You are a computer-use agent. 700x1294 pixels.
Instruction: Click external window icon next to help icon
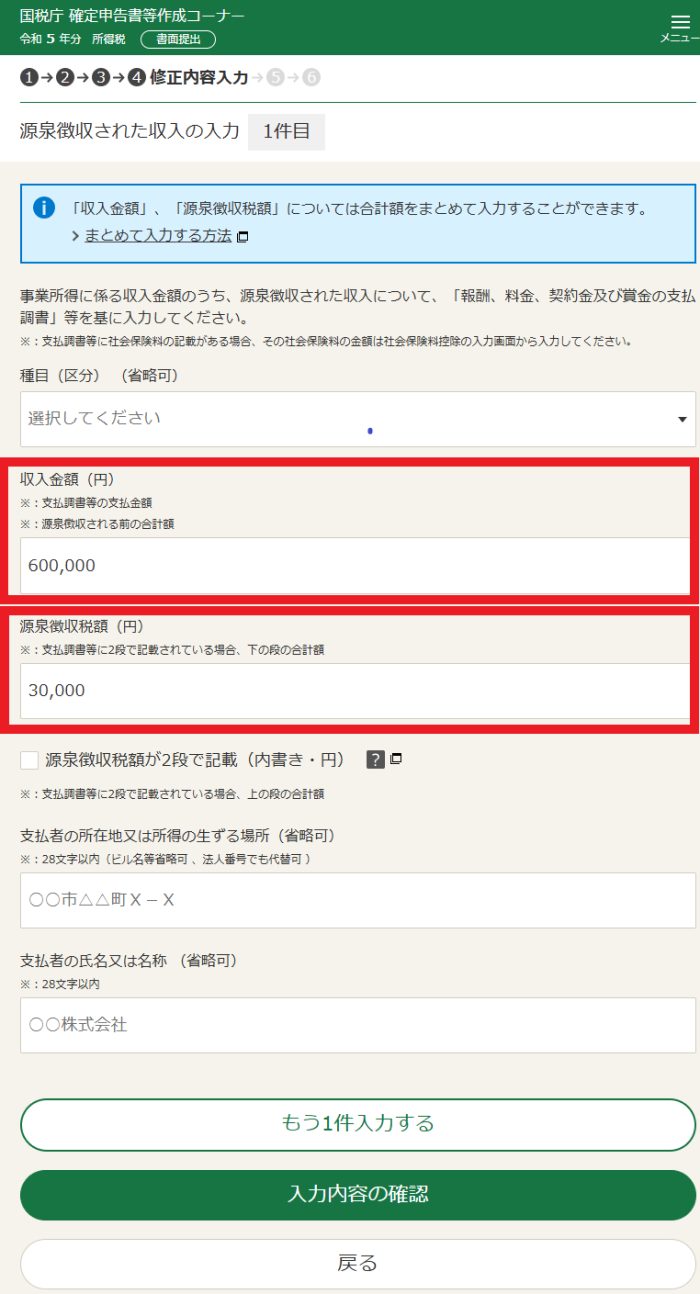pos(396,759)
